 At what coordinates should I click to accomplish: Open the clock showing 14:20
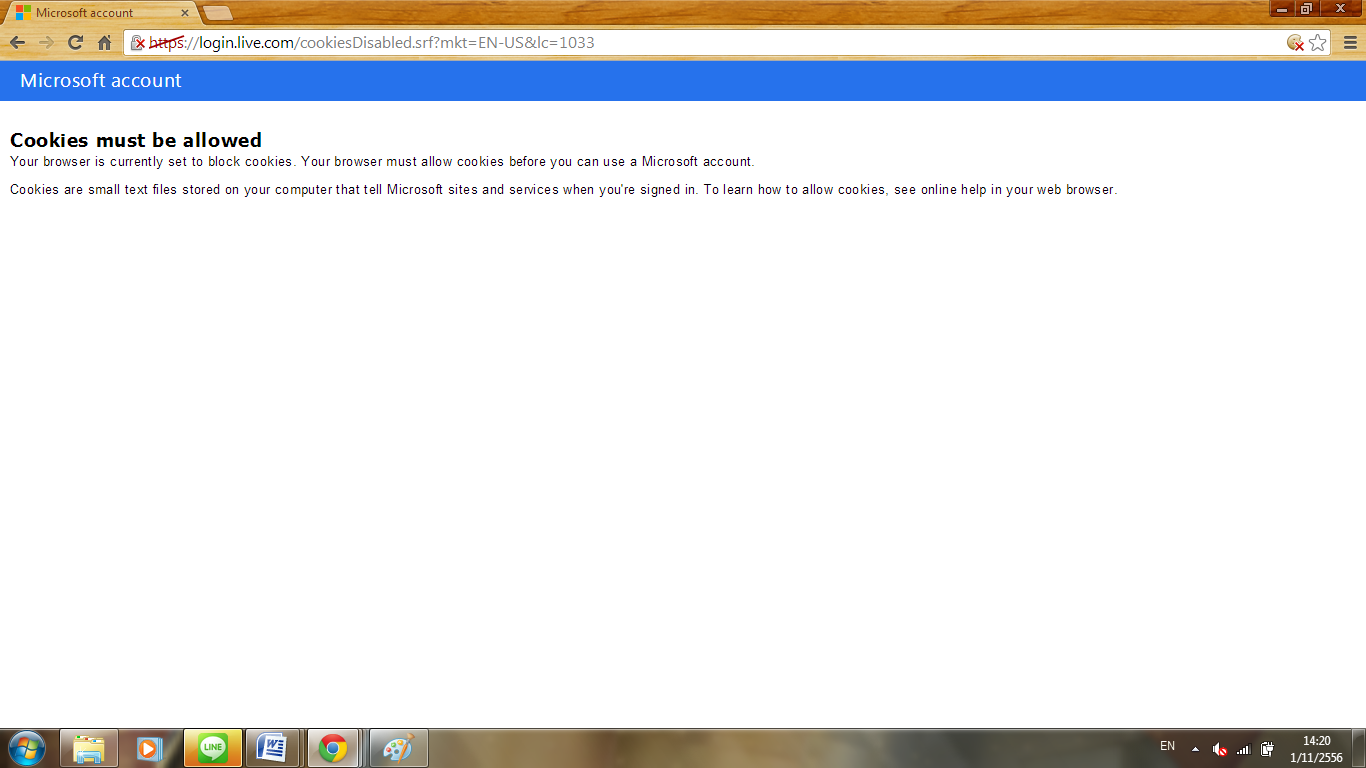[x=1317, y=749]
